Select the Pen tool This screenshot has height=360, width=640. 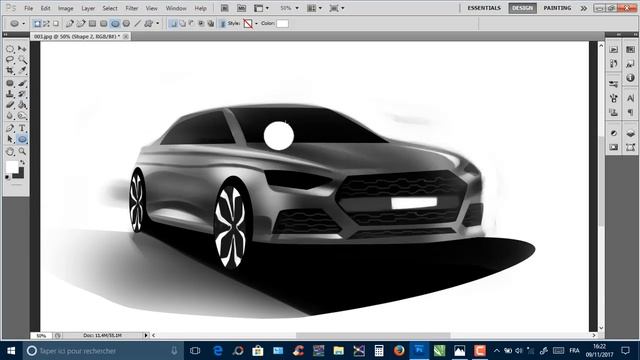tap(10, 128)
